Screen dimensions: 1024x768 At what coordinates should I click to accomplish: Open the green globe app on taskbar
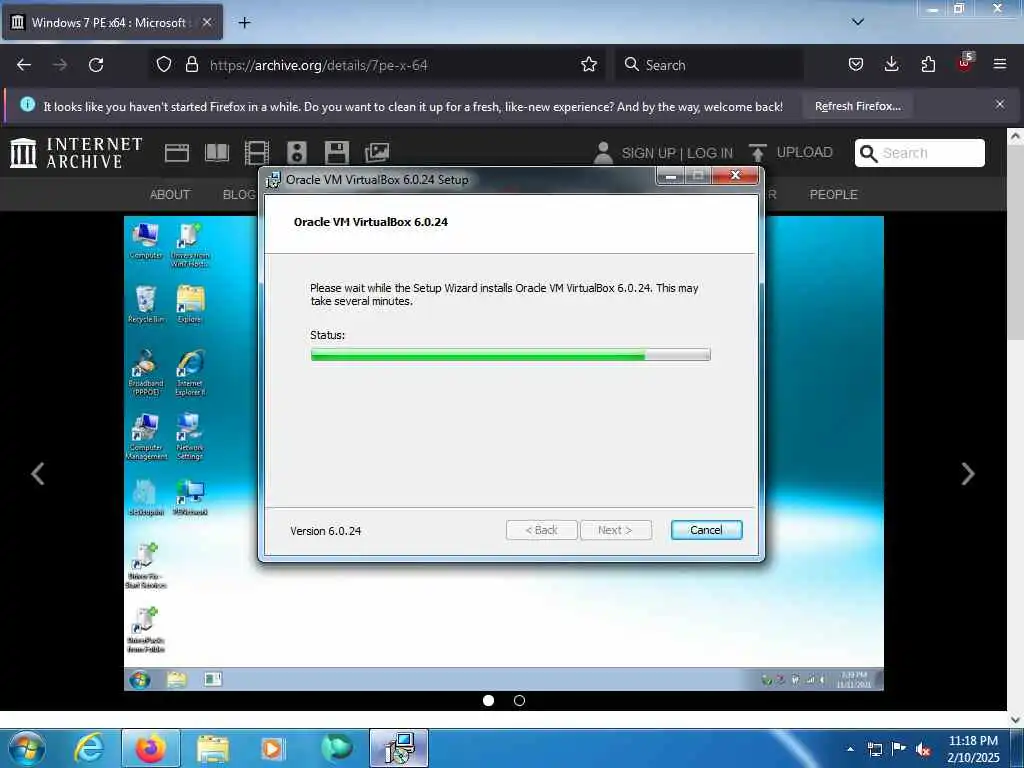point(336,748)
